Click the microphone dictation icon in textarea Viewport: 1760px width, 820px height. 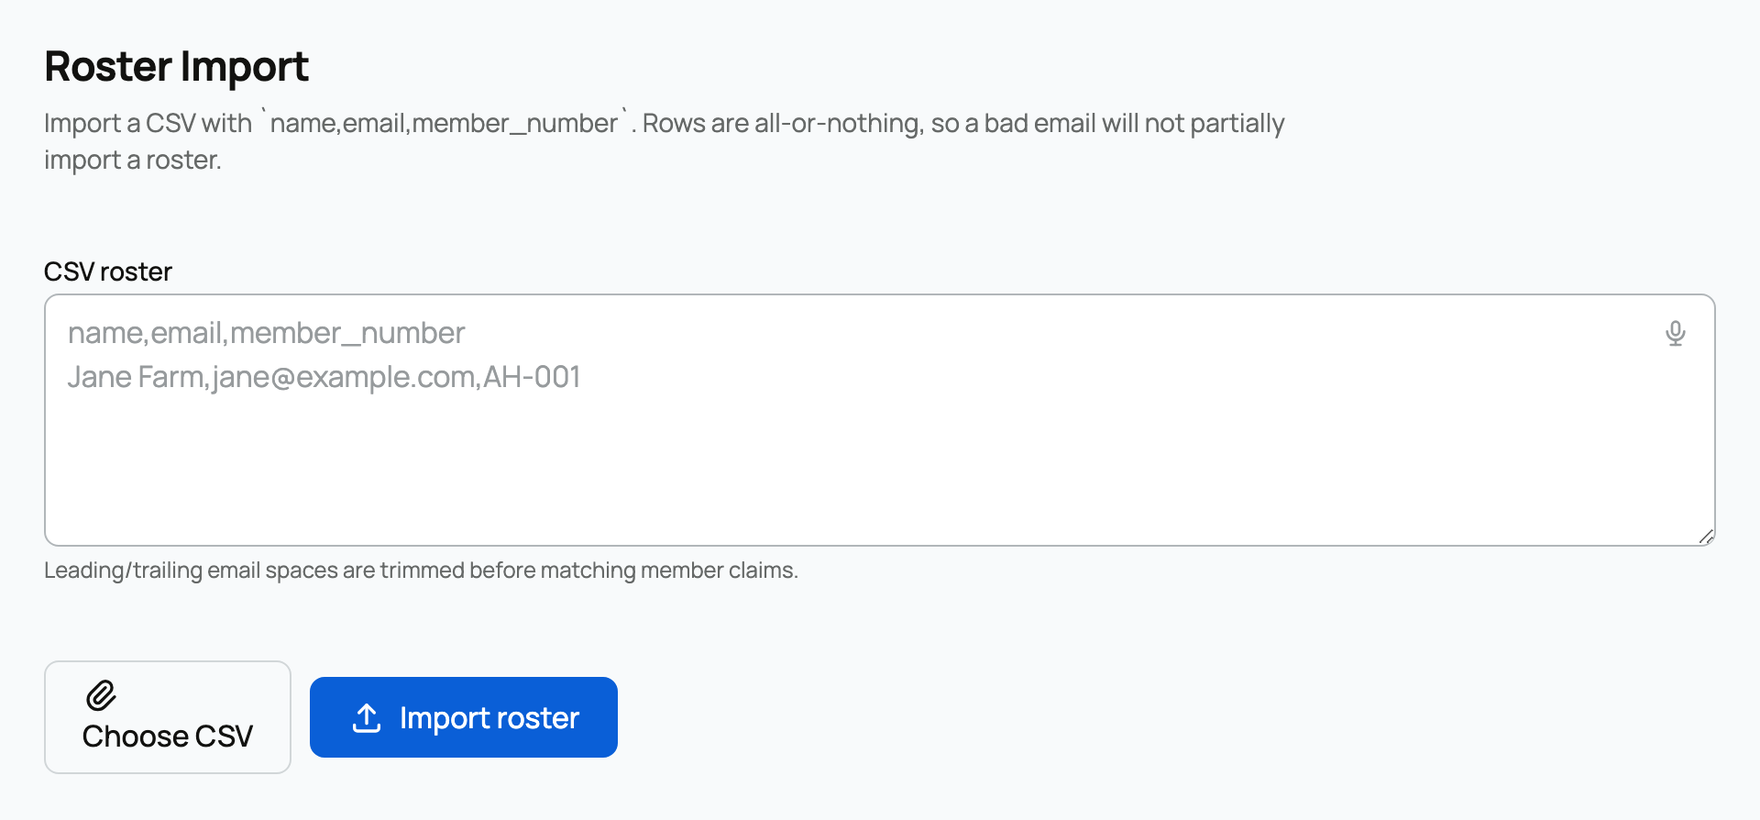[x=1675, y=333]
